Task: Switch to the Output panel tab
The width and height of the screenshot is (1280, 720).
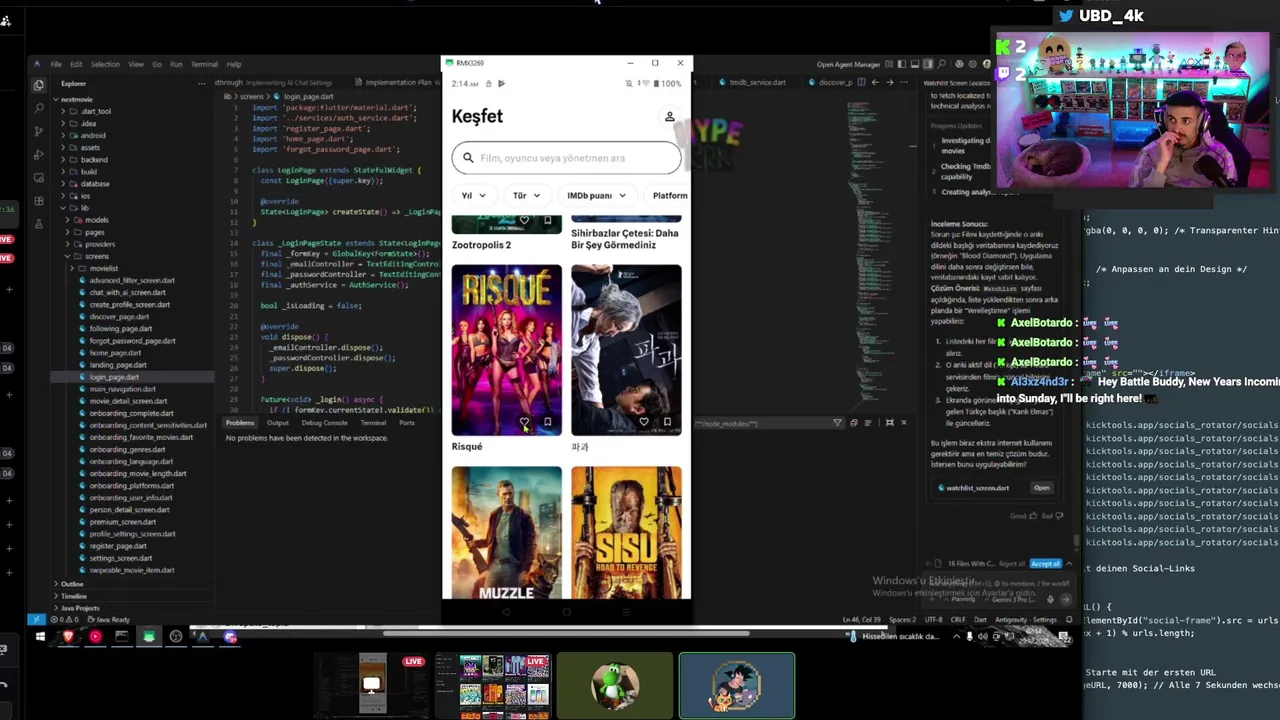Action: pyautogui.click(x=277, y=423)
